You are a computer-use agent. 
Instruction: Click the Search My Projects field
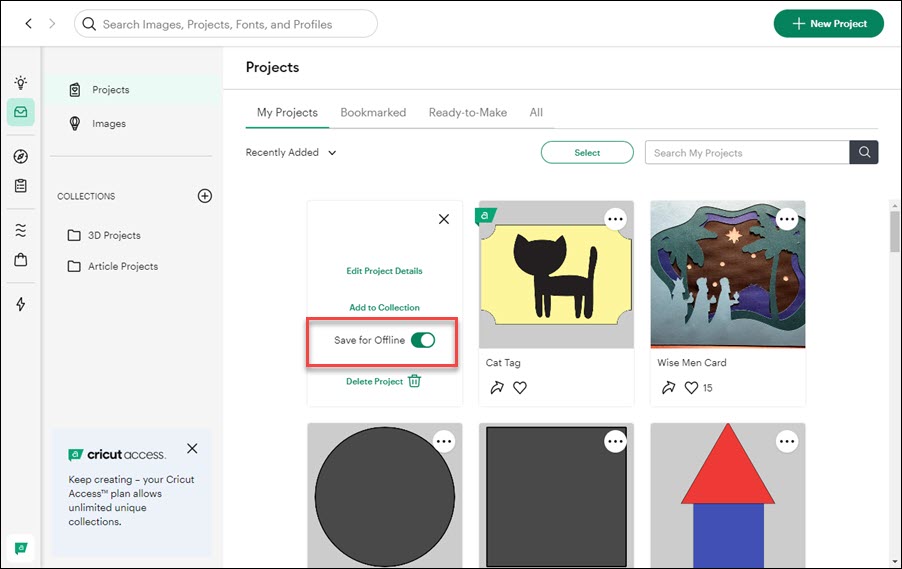pos(746,153)
